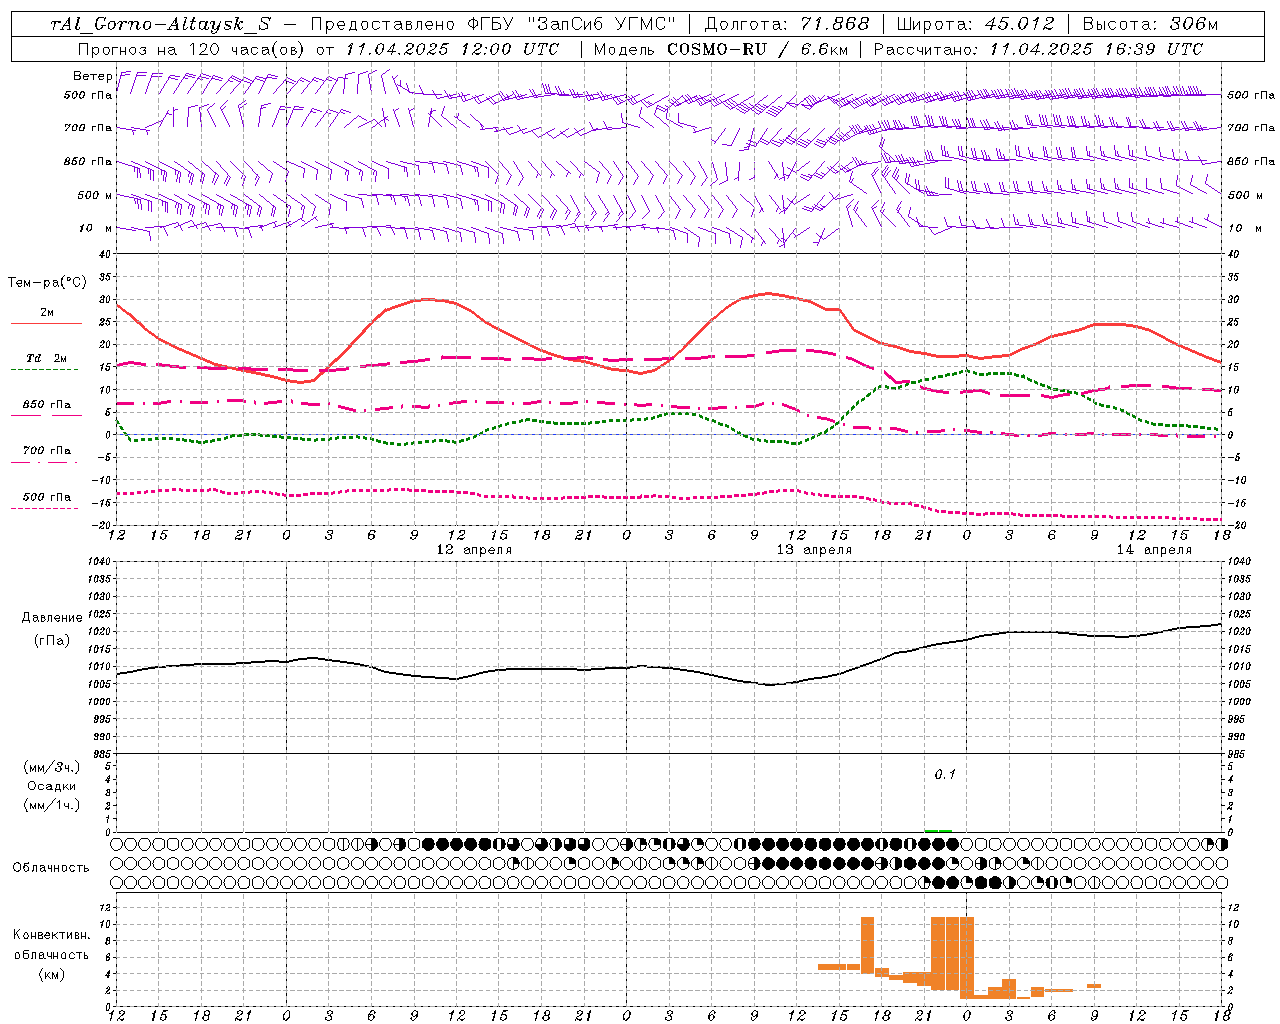Click the Рассчитано: 11.04.2025 16:39 UTC text
Screen dimensions: 1280x1024
1038,49
